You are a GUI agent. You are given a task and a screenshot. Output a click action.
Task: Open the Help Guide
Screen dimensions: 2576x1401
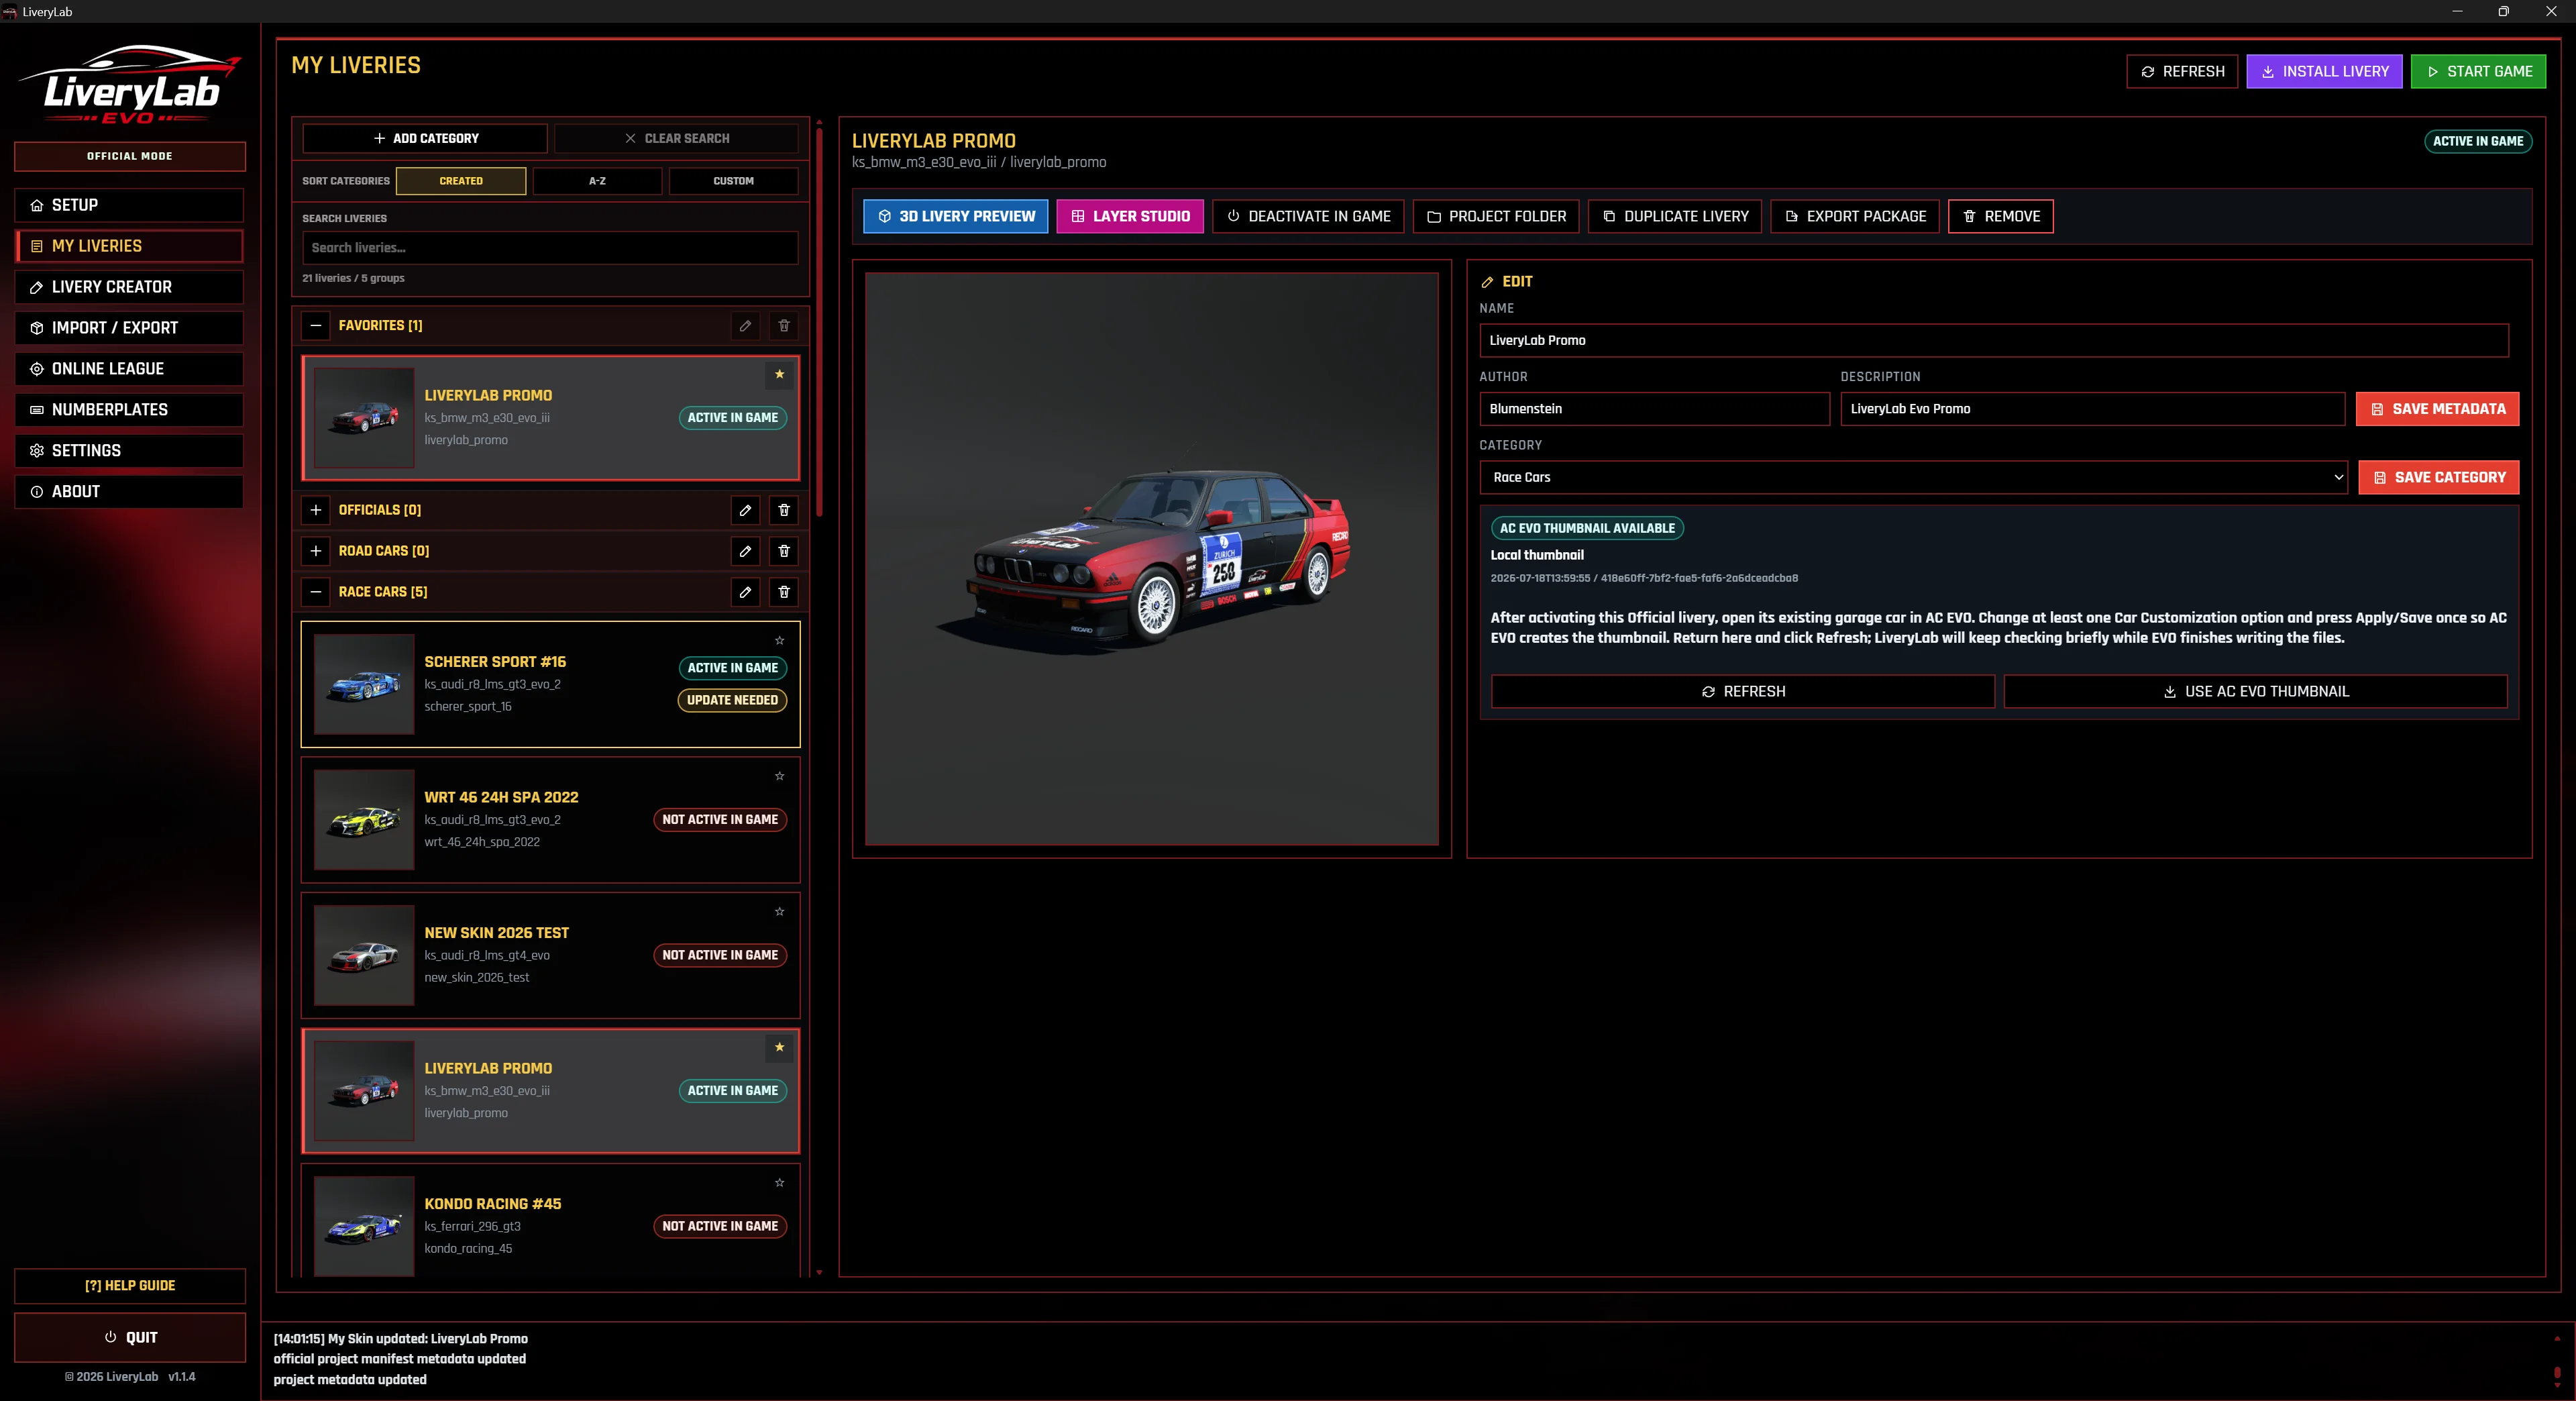[x=130, y=1285]
